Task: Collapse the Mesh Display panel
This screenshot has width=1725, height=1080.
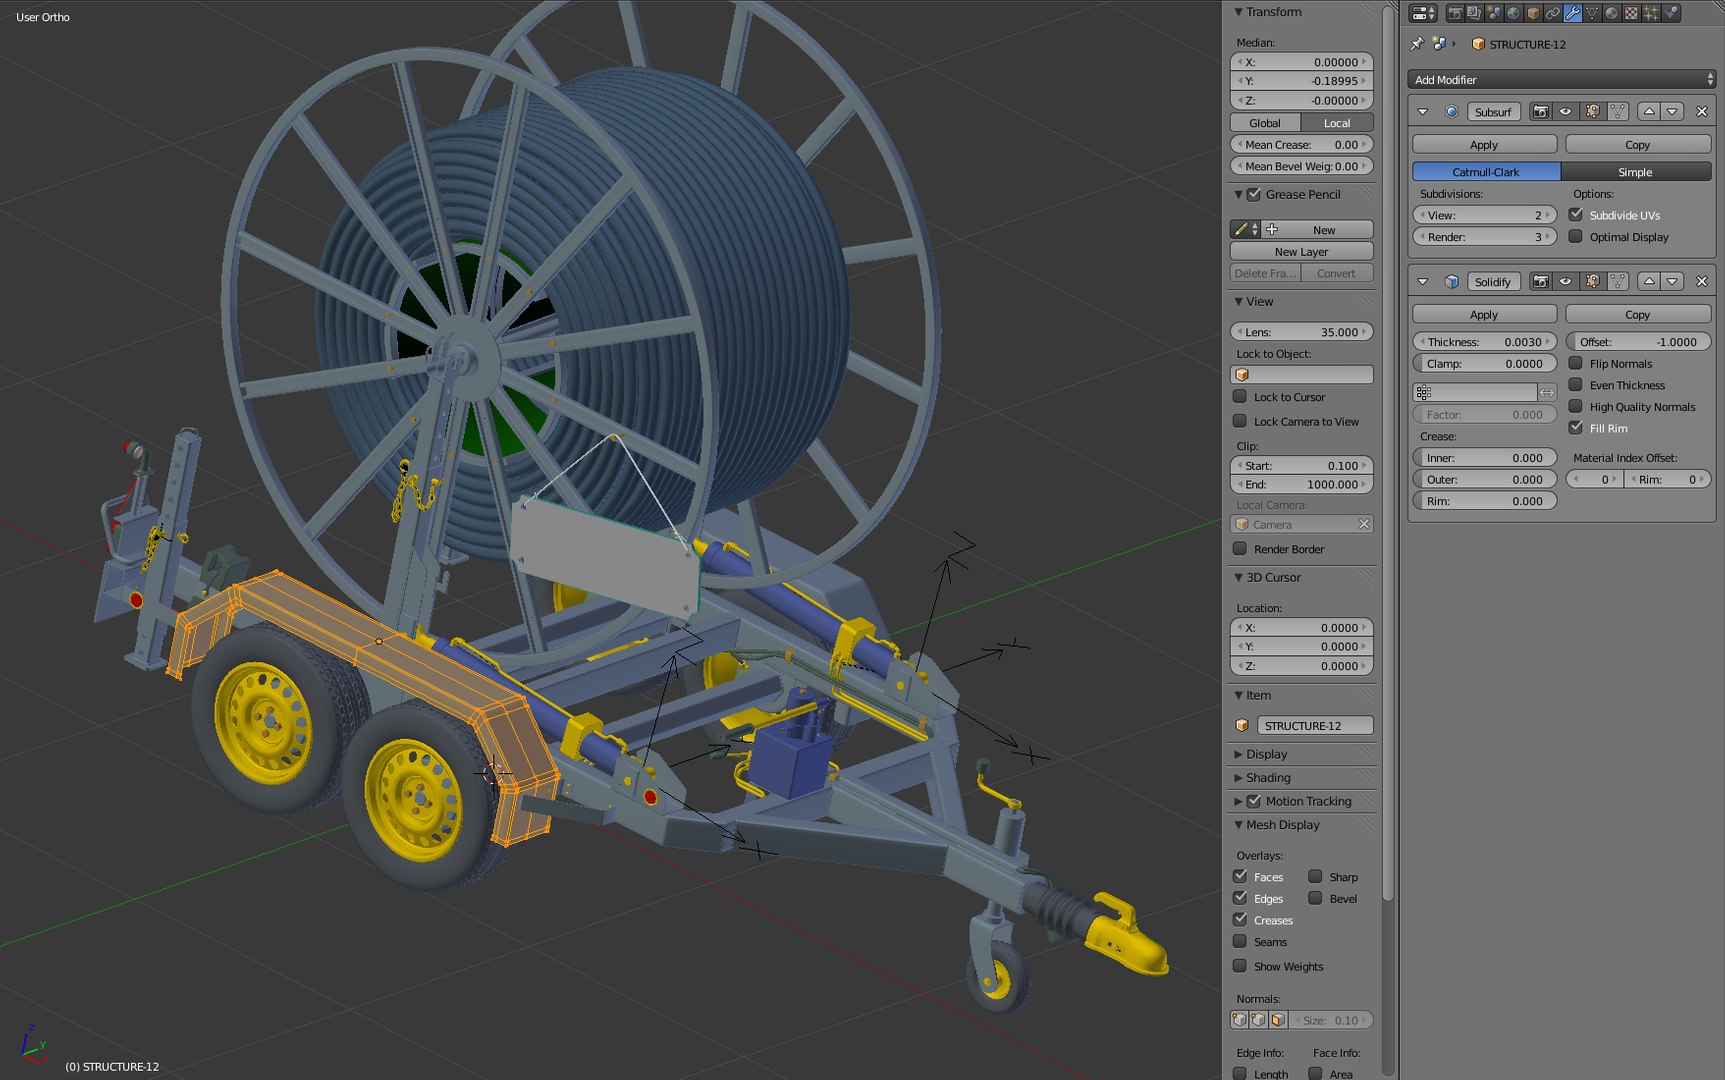Action: tap(1239, 825)
